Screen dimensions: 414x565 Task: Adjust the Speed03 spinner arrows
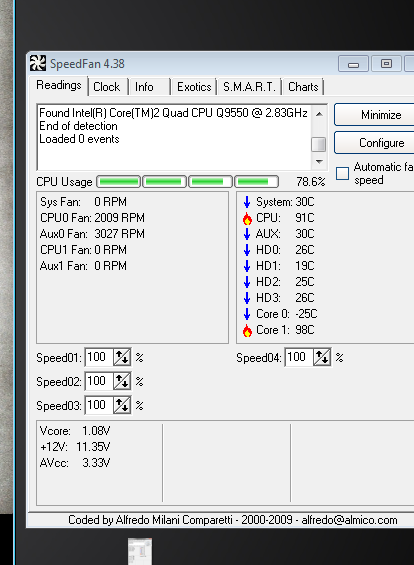pyautogui.click(x=122, y=406)
